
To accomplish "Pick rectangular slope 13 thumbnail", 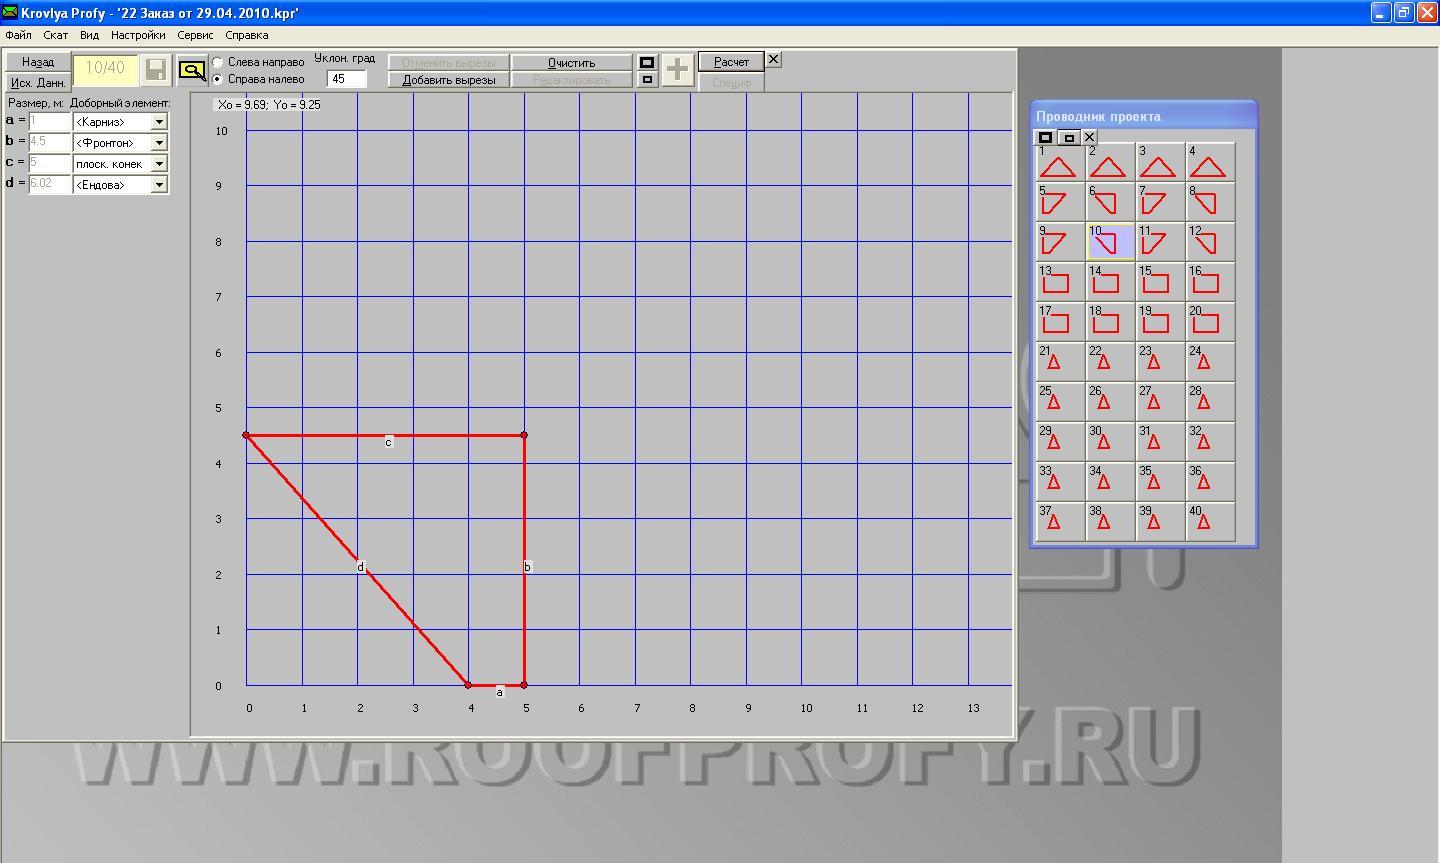I will pyautogui.click(x=1061, y=282).
